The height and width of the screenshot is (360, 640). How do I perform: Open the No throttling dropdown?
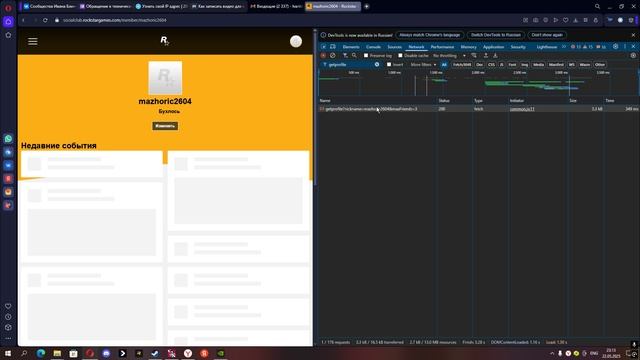click(x=449, y=56)
